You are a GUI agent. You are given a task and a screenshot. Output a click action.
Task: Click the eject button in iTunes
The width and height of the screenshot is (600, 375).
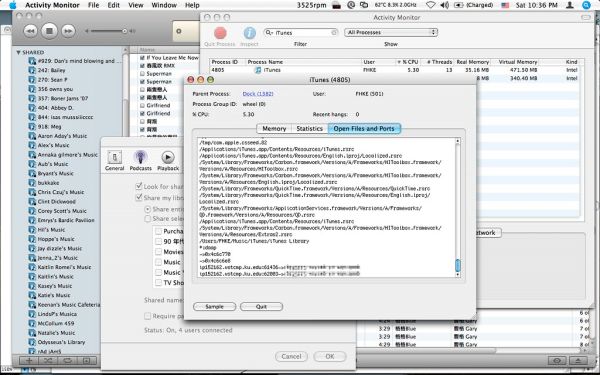(x=578, y=360)
